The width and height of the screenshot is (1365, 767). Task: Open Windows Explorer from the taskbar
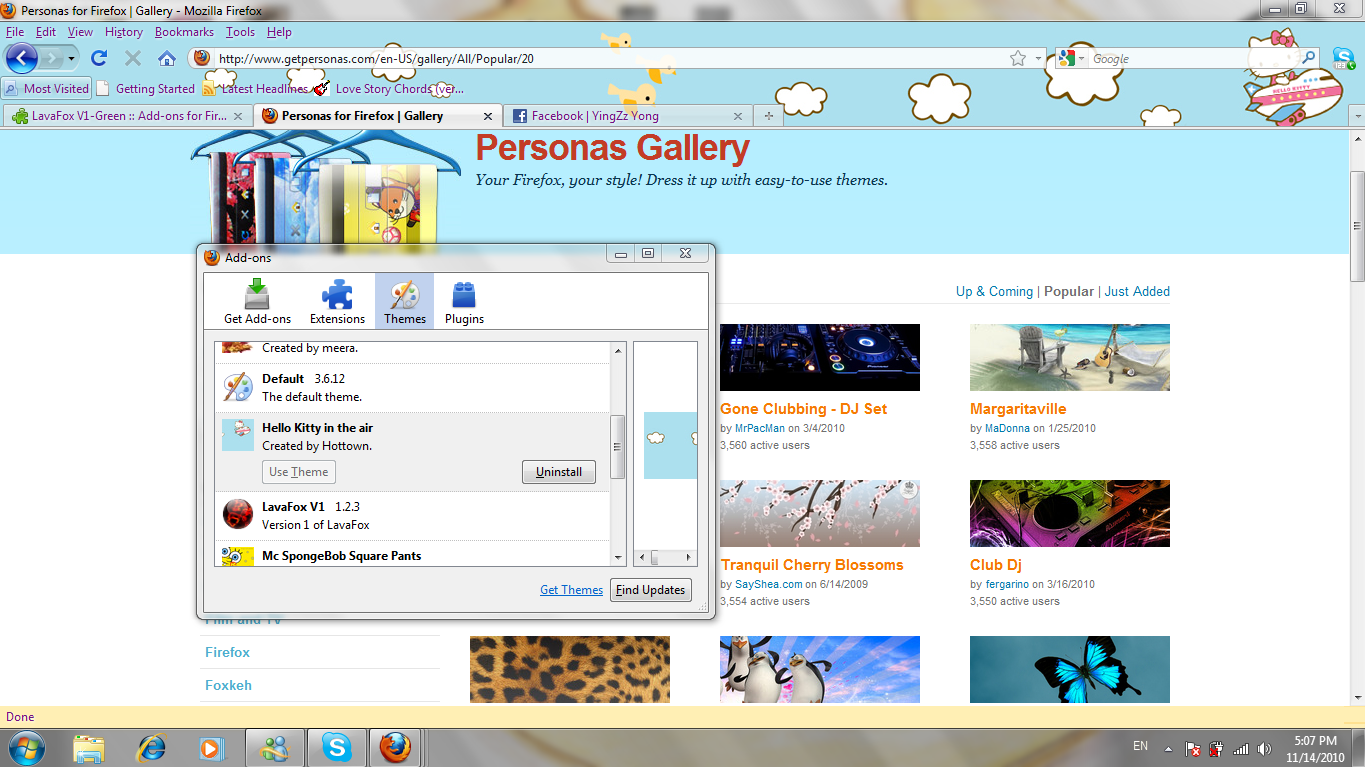[x=89, y=747]
